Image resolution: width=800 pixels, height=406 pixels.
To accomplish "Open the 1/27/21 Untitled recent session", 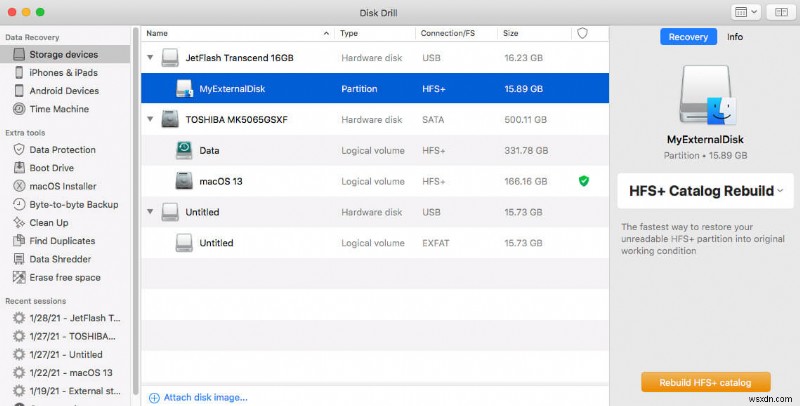I will [x=65, y=354].
